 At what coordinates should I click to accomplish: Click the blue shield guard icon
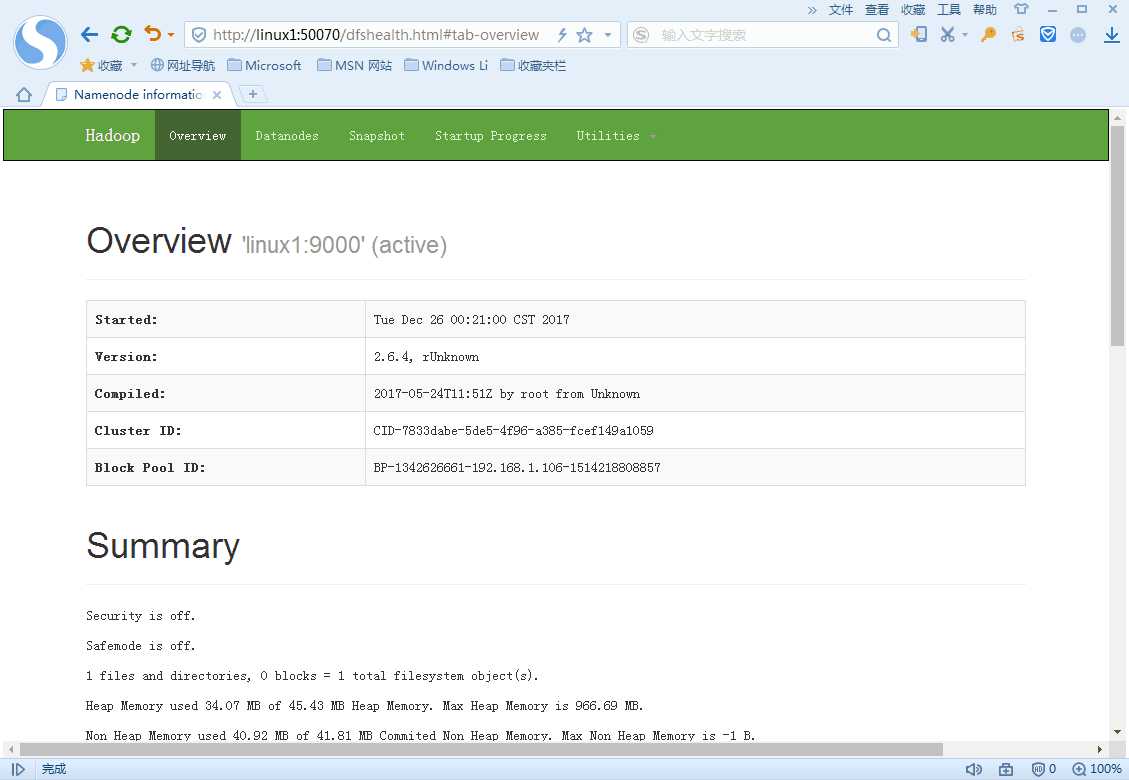click(x=1048, y=34)
